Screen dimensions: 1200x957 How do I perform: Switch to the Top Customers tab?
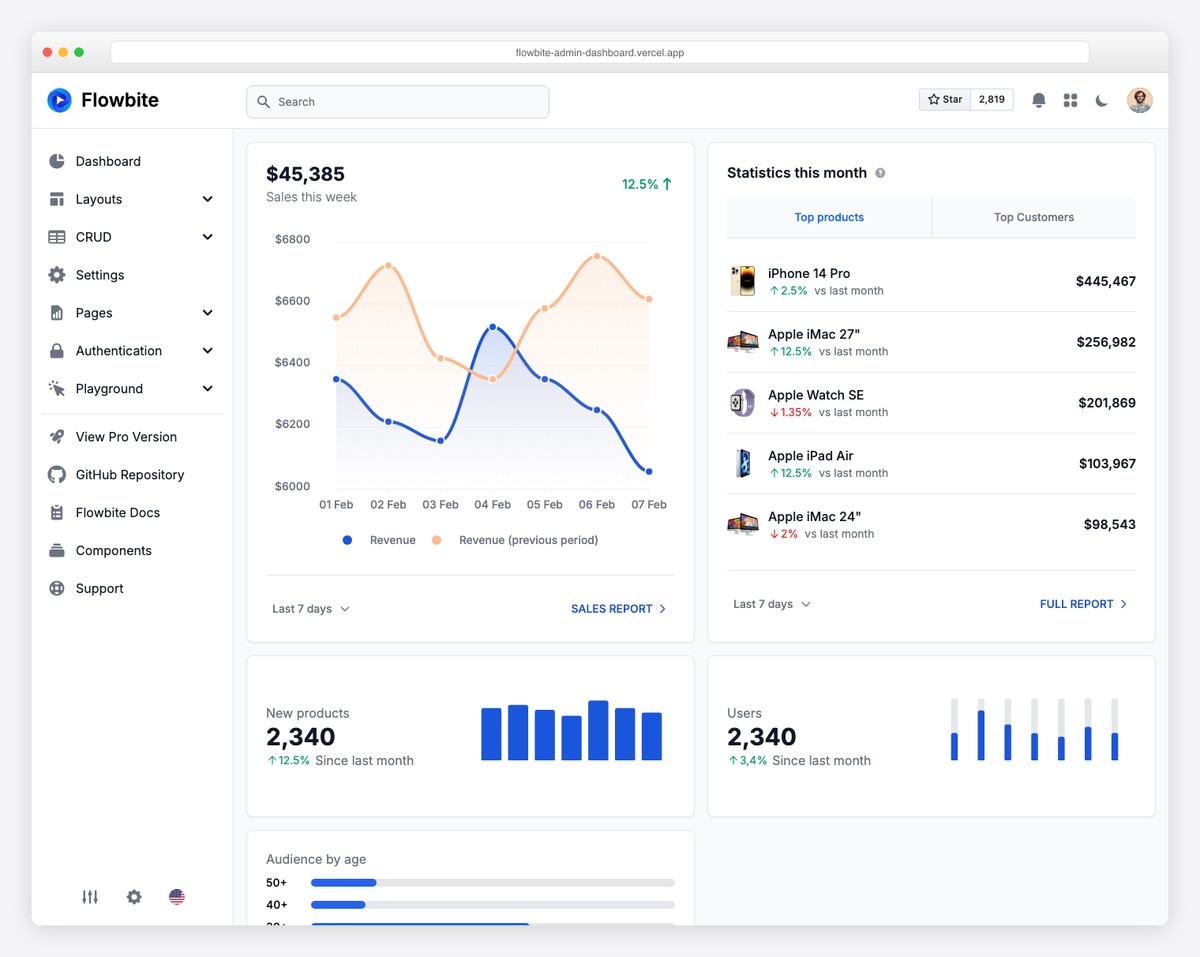[1033, 217]
